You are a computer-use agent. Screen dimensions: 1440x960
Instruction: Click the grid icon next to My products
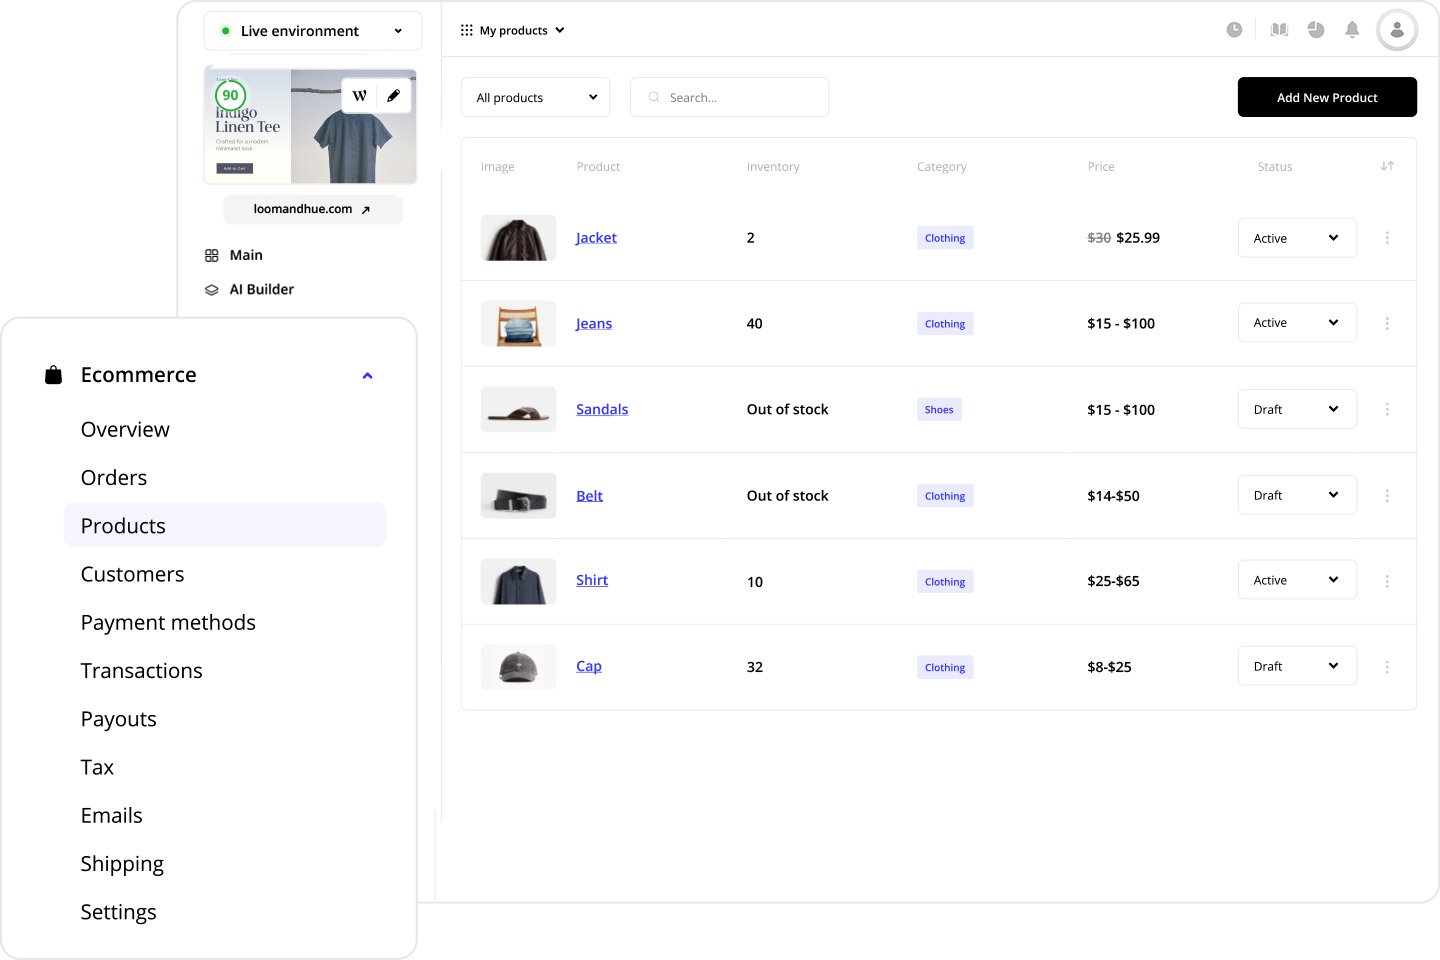pos(466,30)
